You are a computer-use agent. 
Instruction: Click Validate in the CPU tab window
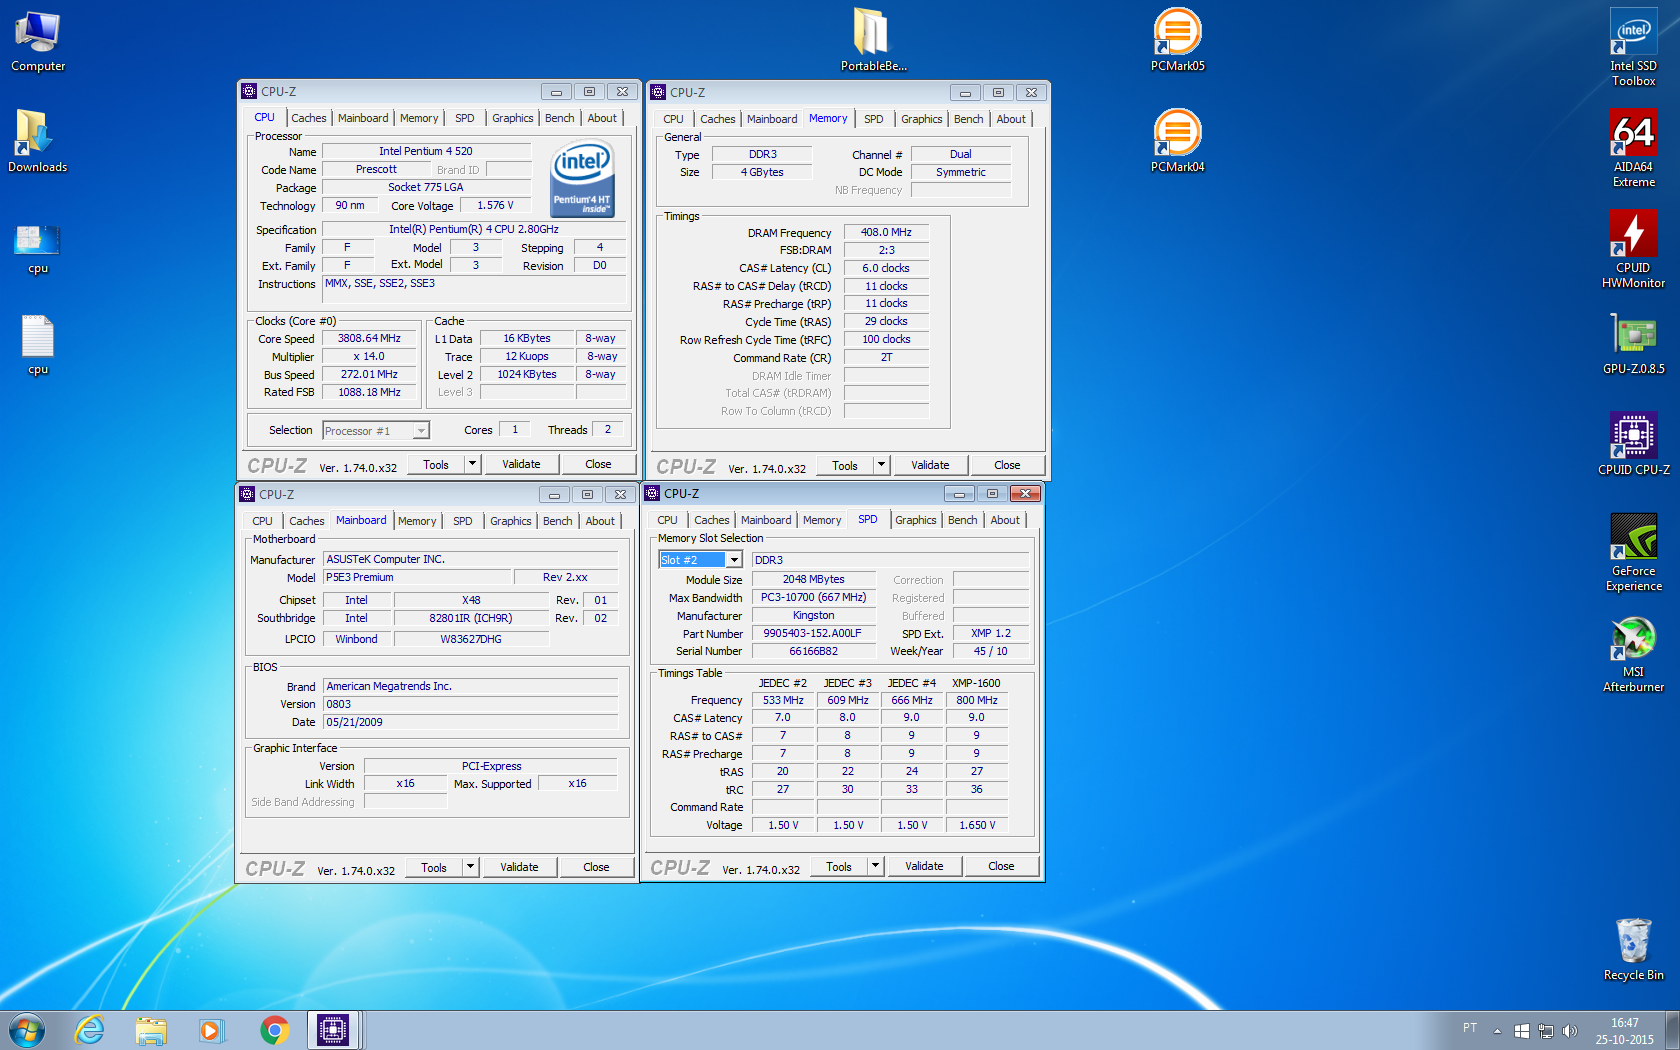click(521, 464)
